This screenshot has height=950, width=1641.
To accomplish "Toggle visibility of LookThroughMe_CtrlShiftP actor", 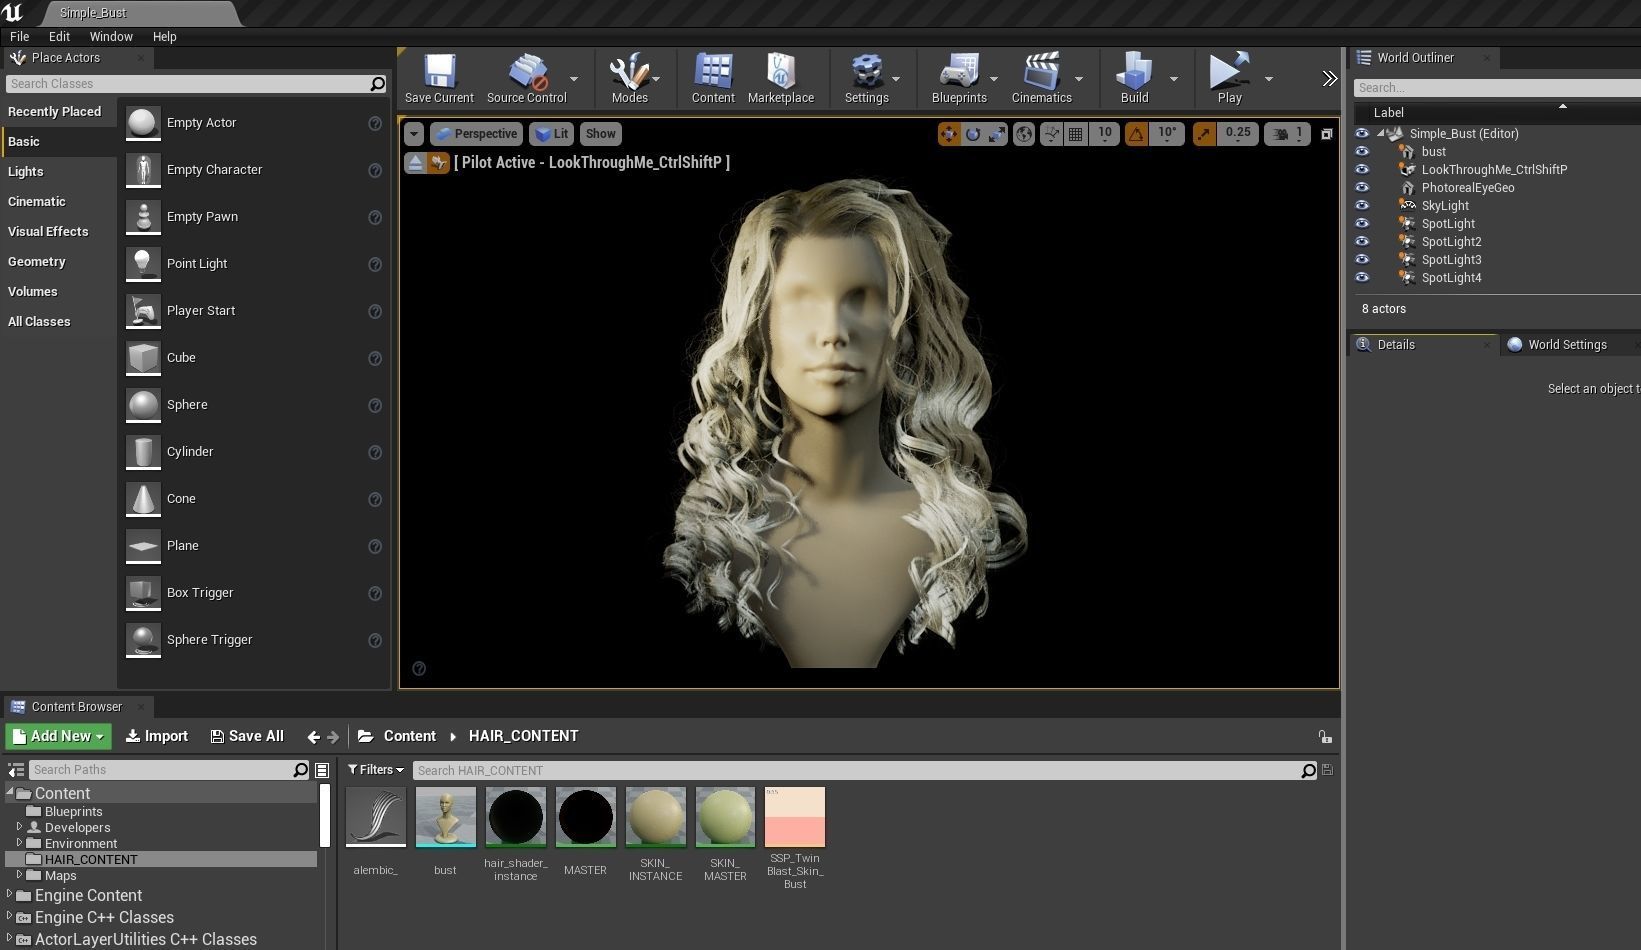I will tap(1362, 170).
